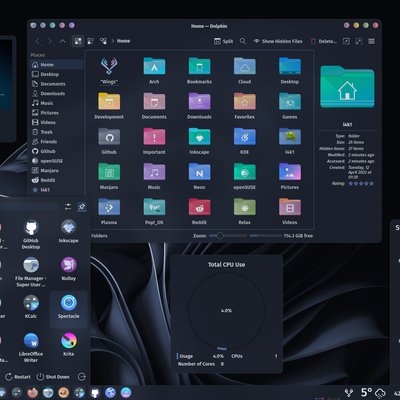This screenshot has height=400, width=400.
Task: Click Shut Down in the launcher footer
Action: (x=53, y=377)
